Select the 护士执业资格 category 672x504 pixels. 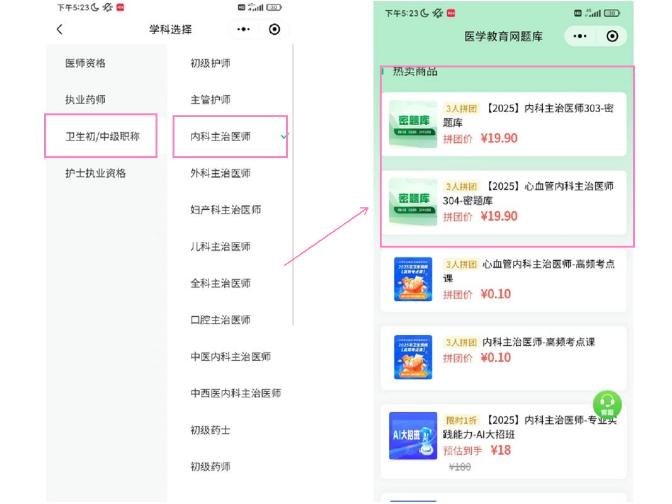(x=96, y=173)
